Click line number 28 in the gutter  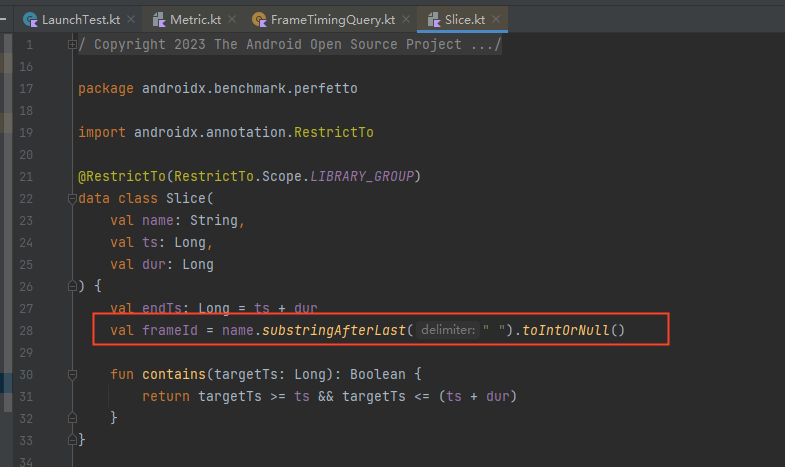click(x=27, y=330)
